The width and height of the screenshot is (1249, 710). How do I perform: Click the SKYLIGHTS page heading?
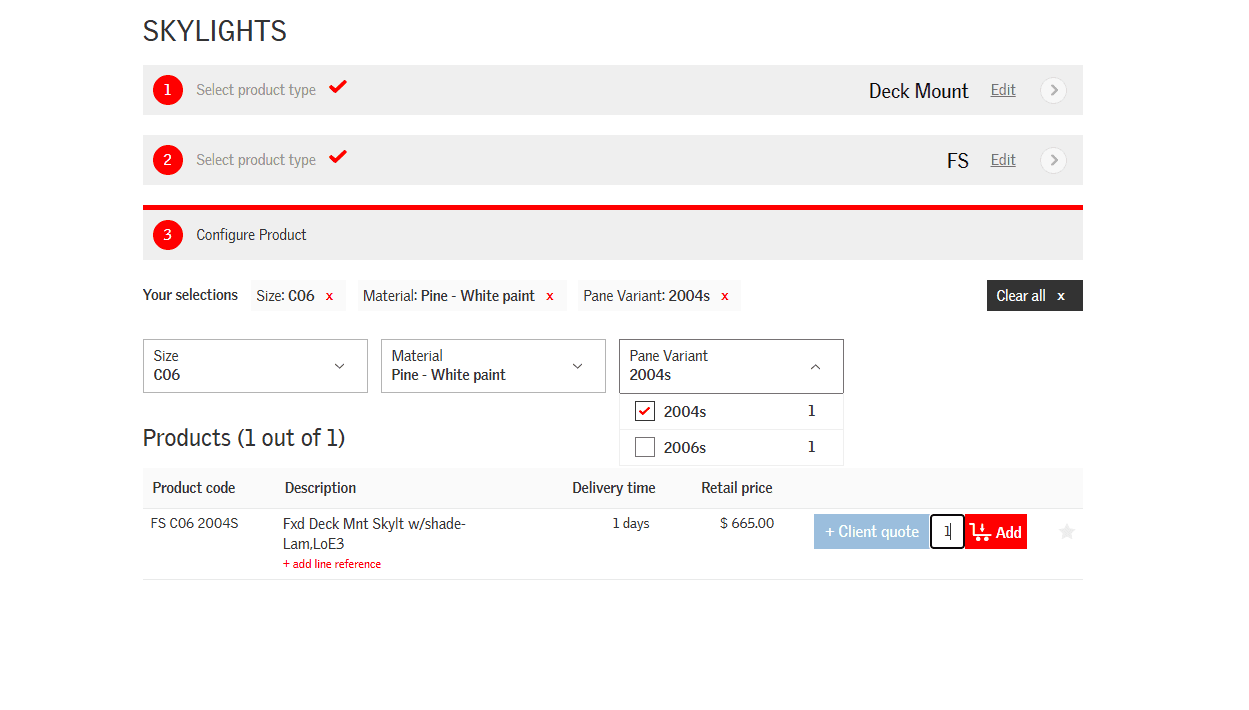[x=215, y=32]
